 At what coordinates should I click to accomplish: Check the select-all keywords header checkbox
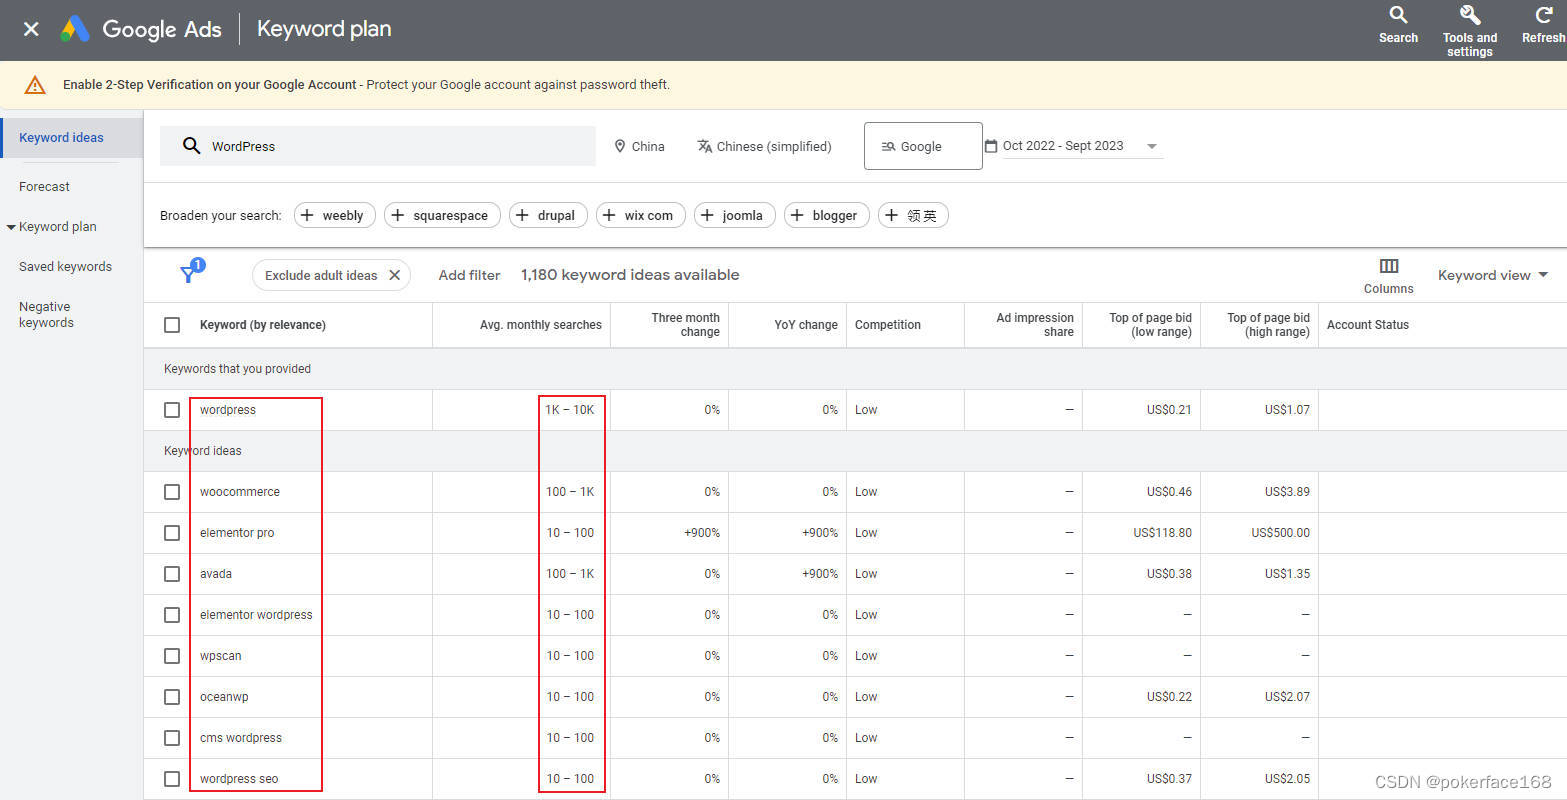tap(171, 324)
